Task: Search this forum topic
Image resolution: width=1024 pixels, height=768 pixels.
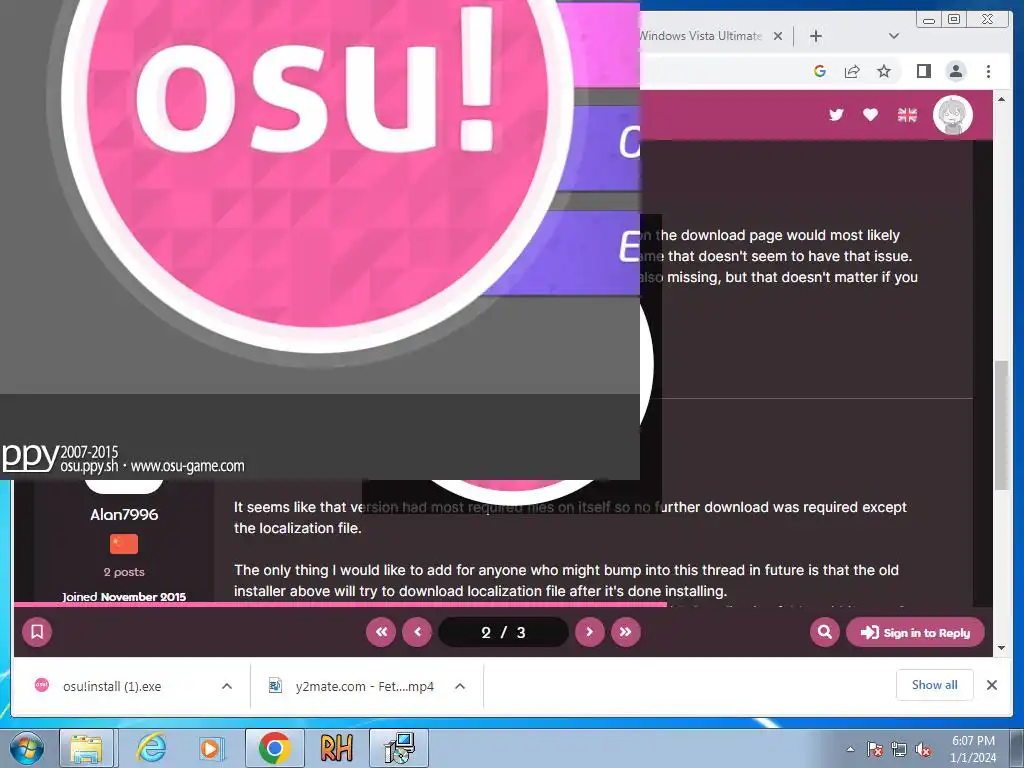Action: (825, 632)
